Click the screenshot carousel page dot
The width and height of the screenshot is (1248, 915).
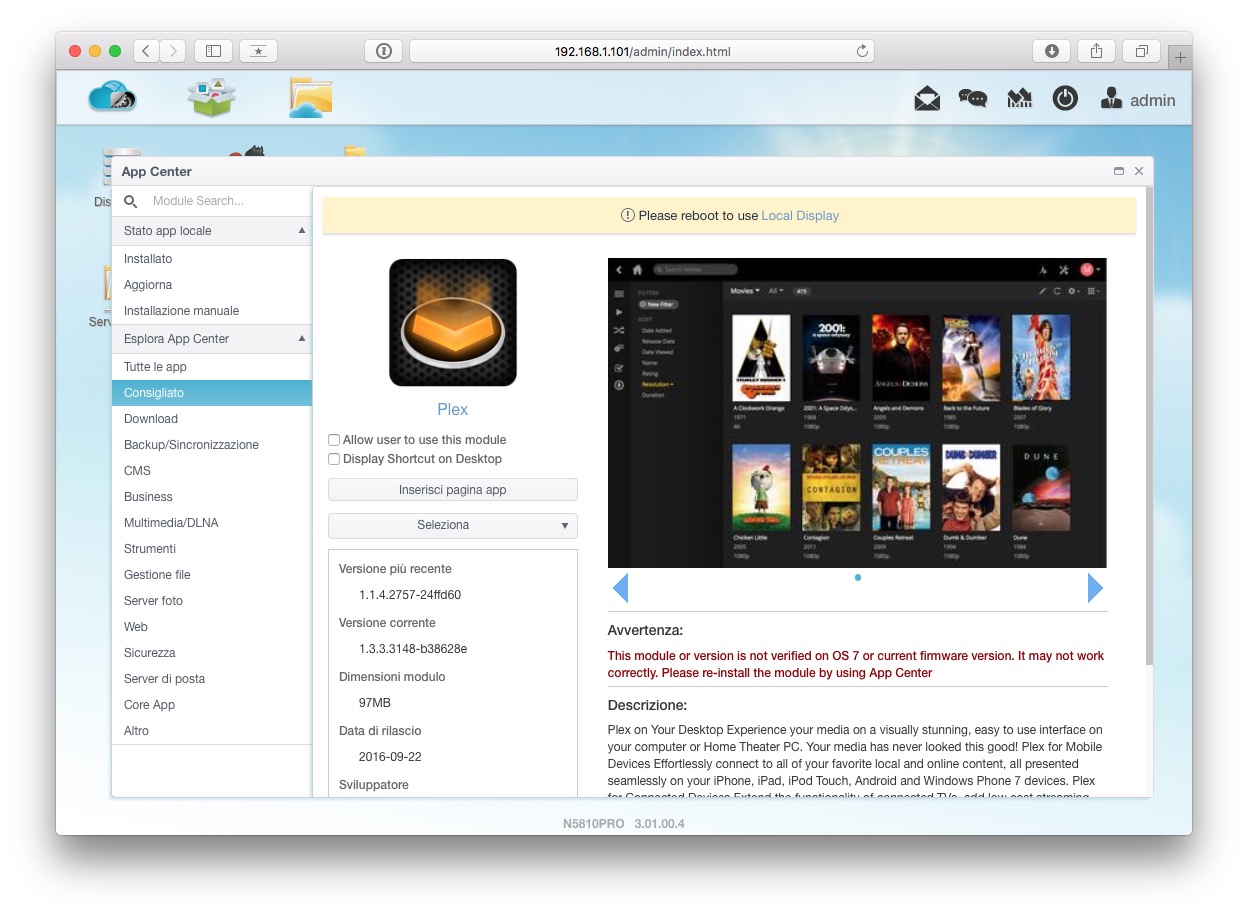click(x=858, y=577)
